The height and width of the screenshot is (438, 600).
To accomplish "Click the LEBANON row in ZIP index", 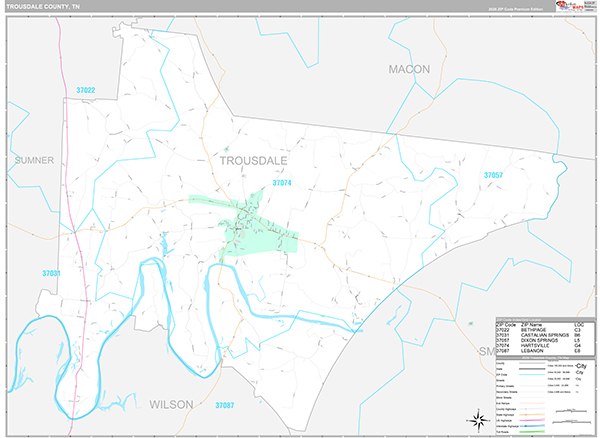I will pos(537,350).
